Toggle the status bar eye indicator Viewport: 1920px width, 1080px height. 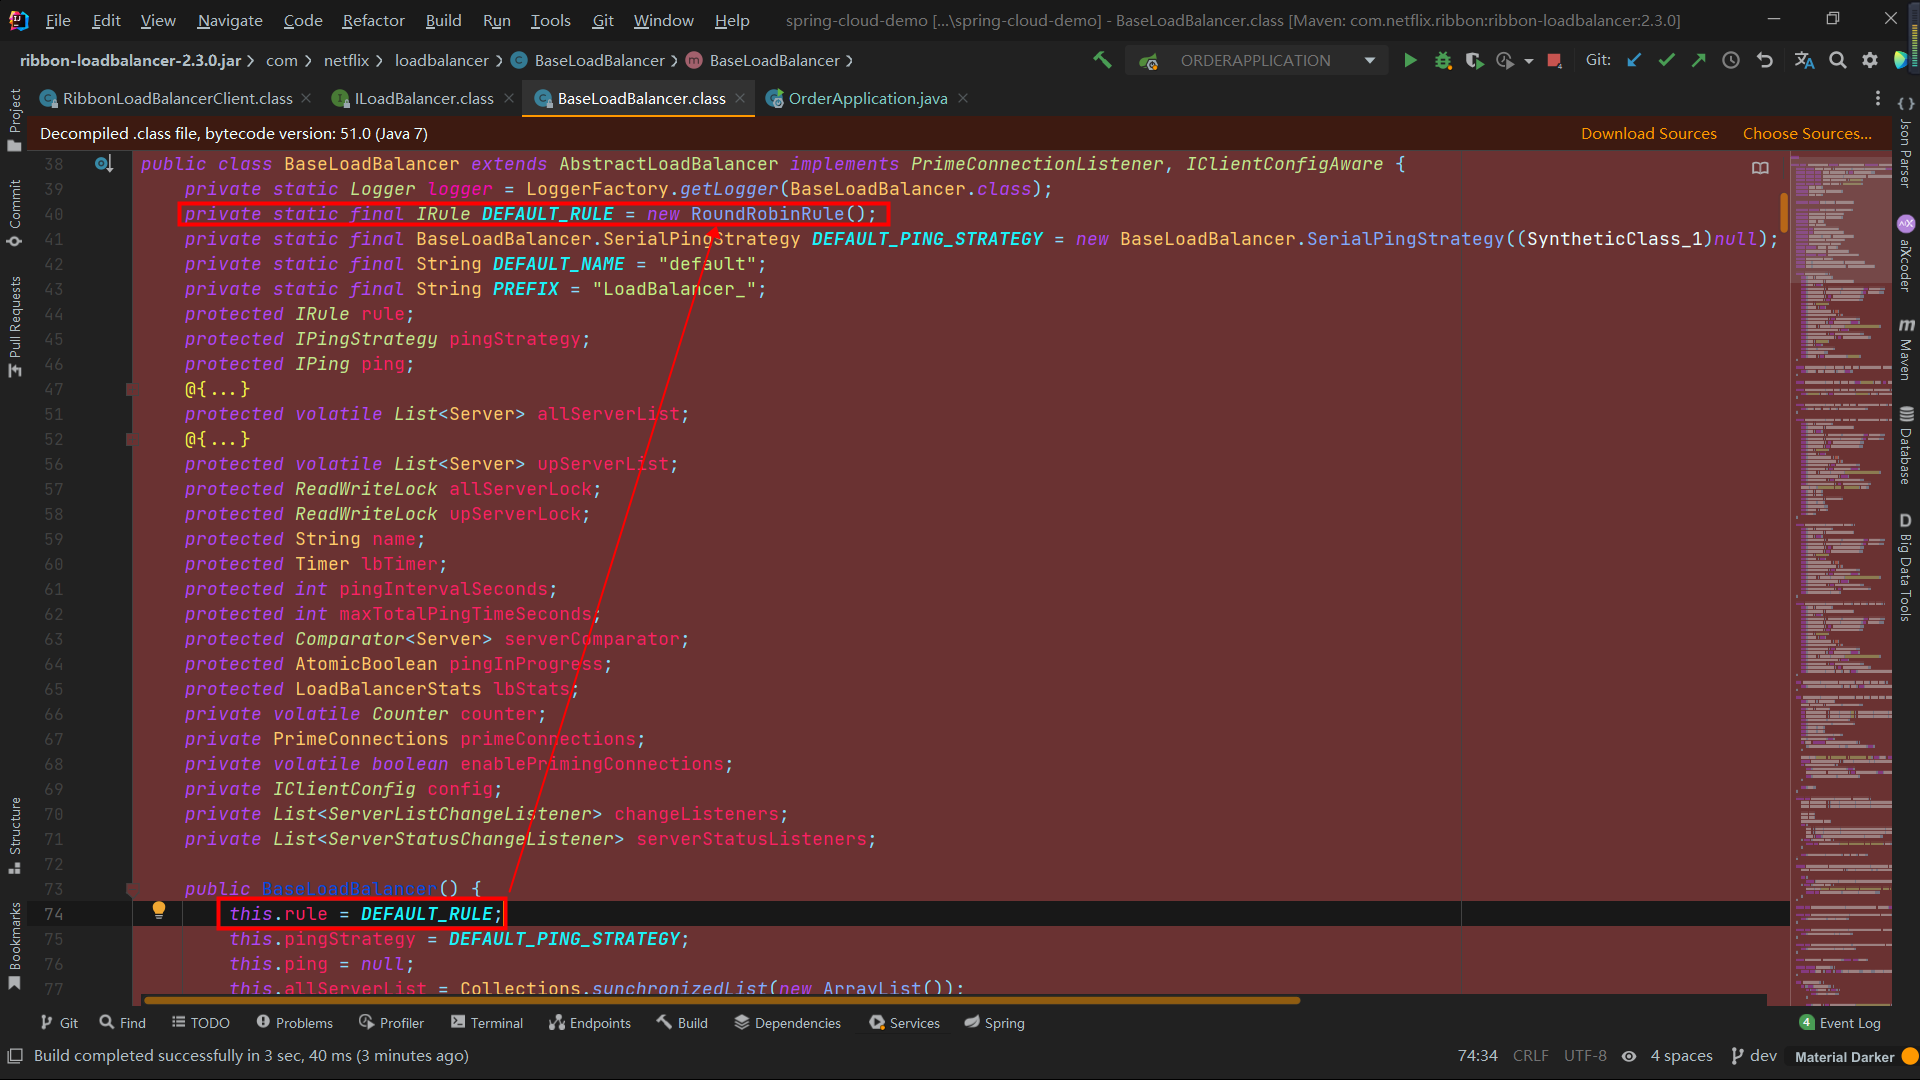pos(1629,1056)
